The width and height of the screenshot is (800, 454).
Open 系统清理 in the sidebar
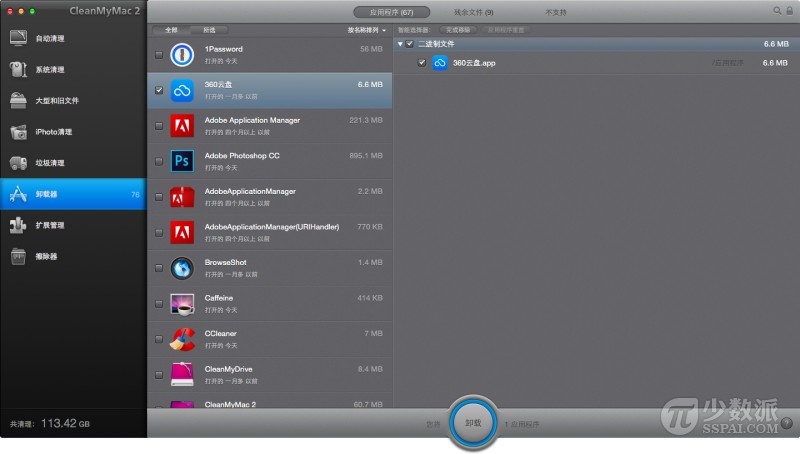pyautogui.click(x=73, y=69)
